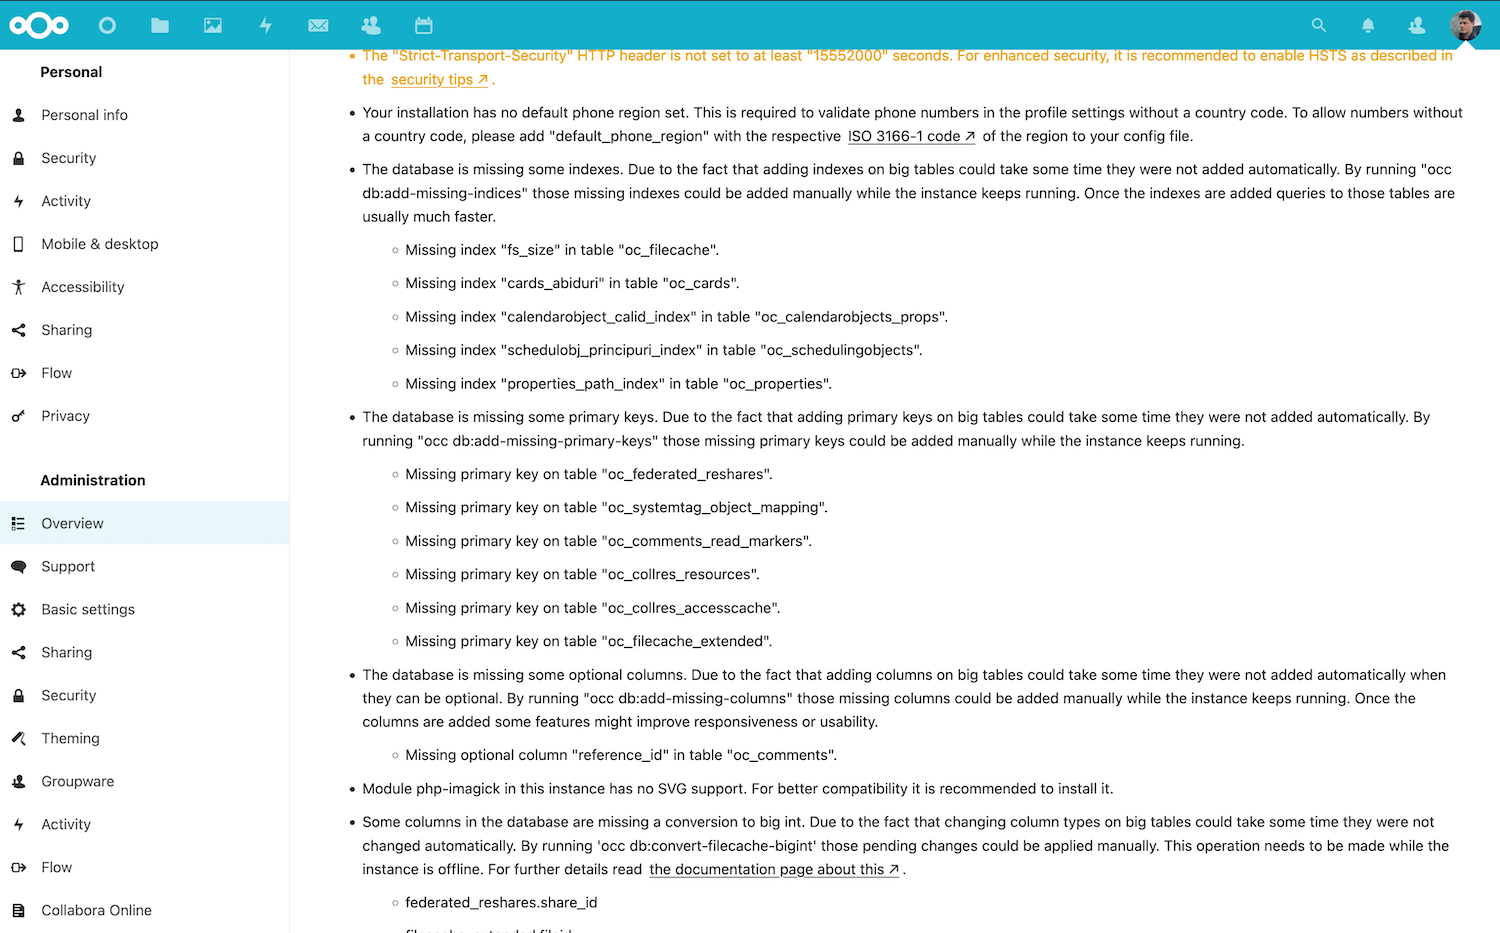Viewport: 1500px width, 933px height.
Task: Click the Nextcloud logo
Action: pos(39,25)
